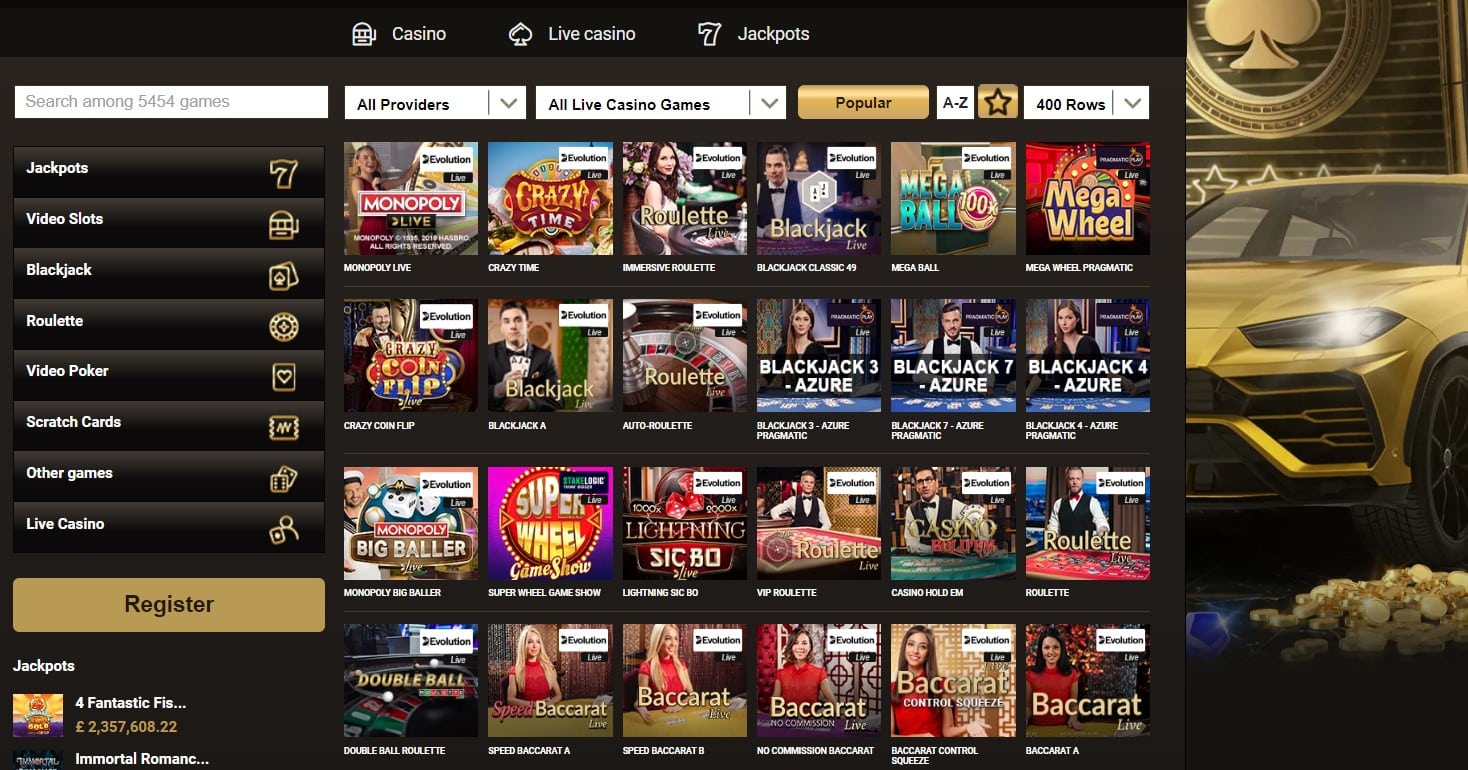Open Blackjack Classic 49 thumbnail
Screen dimensions: 1468x770
[x=819, y=198]
